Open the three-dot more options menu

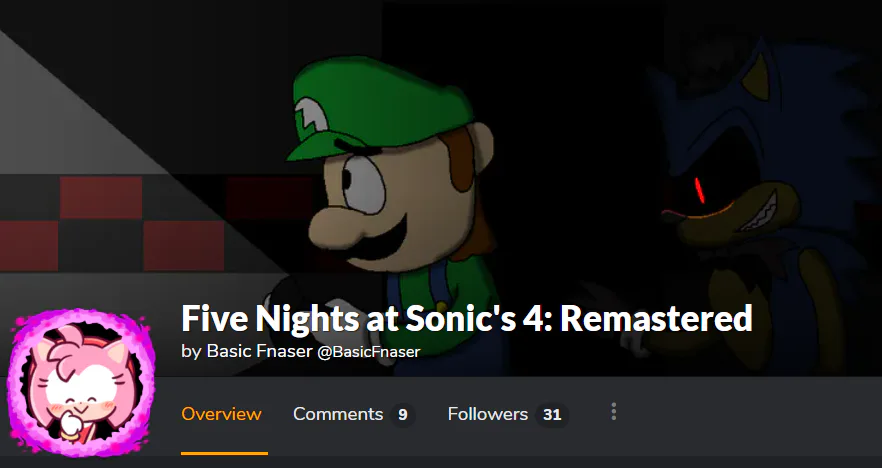(614, 412)
